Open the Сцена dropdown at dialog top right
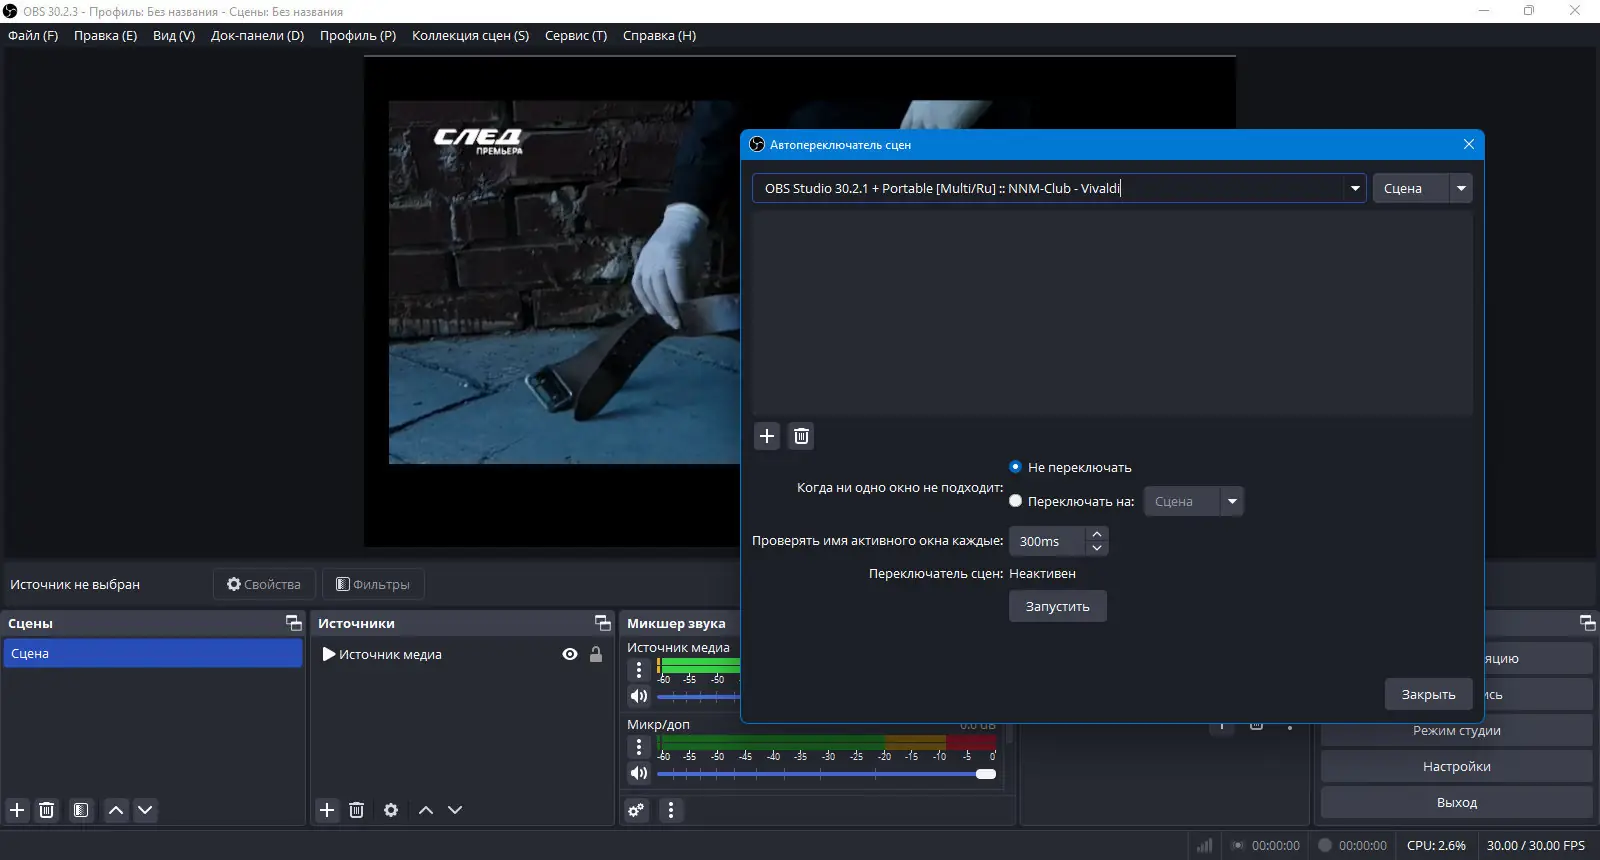This screenshot has height=860, width=1600. [1461, 188]
